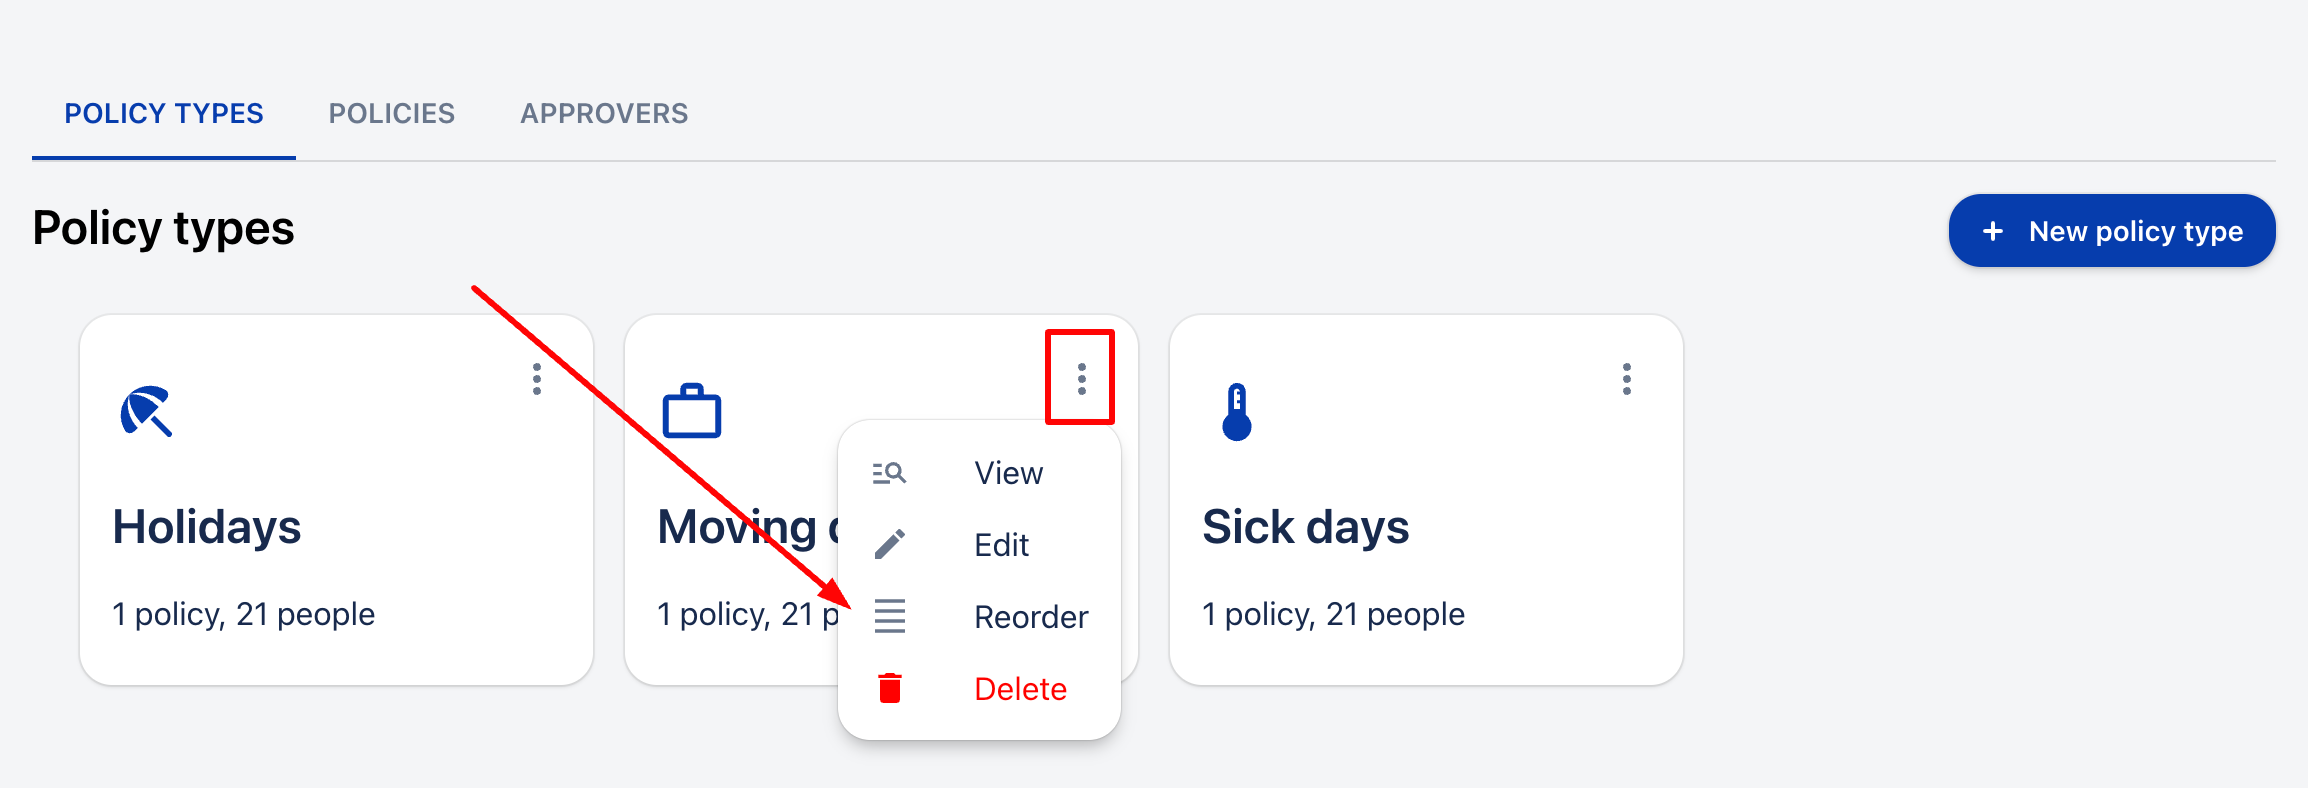
Task: Select Reorder from the context menu
Action: (x=1031, y=617)
